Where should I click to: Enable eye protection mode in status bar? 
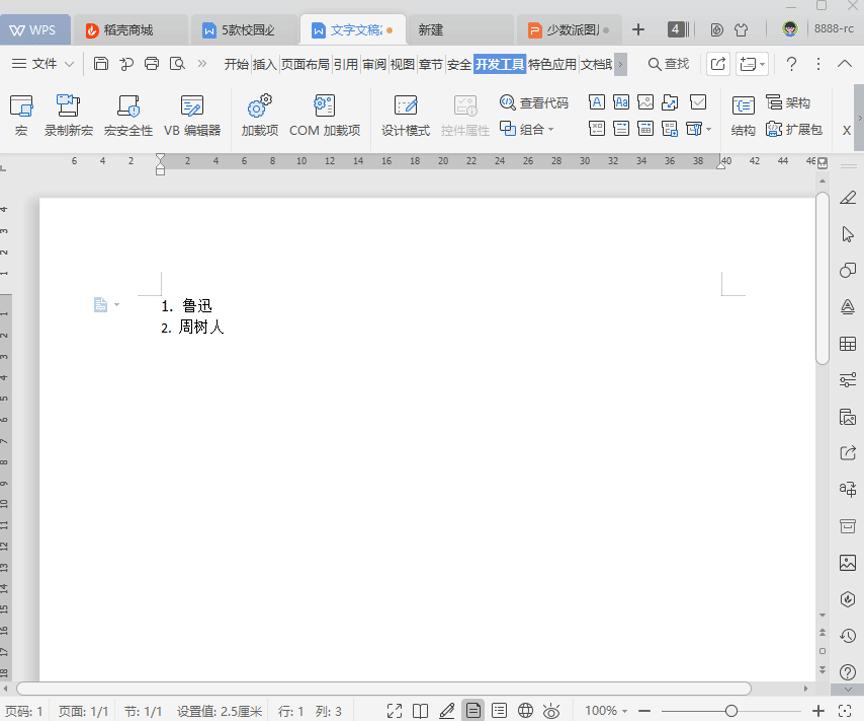(x=551, y=710)
